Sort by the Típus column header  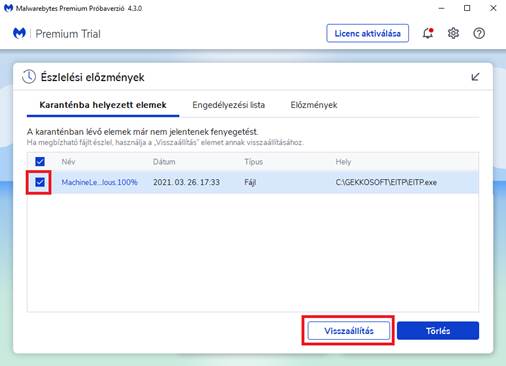tap(254, 162)
